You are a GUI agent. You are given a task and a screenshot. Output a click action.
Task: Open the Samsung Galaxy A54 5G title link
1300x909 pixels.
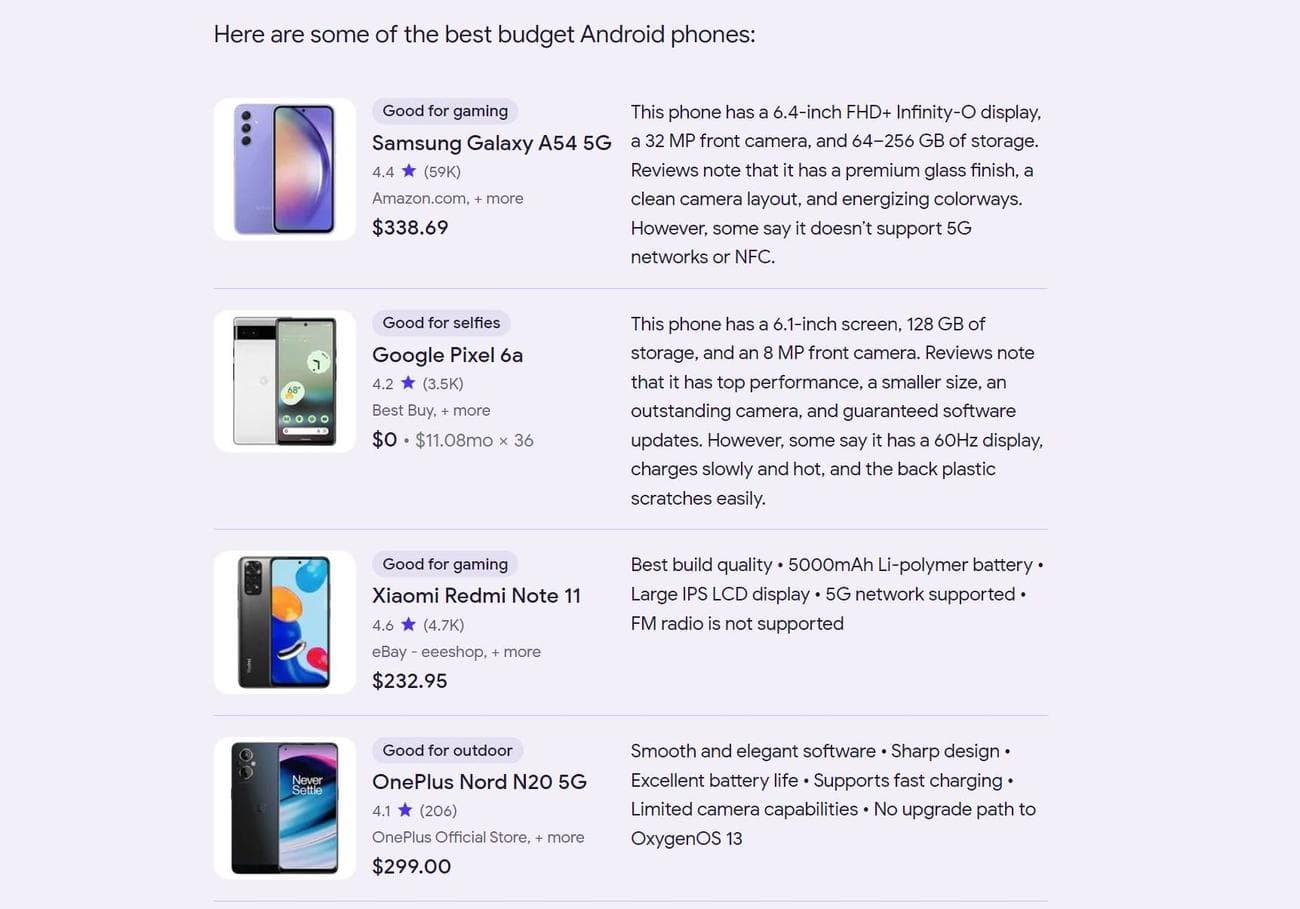click(x=491, y=143)
